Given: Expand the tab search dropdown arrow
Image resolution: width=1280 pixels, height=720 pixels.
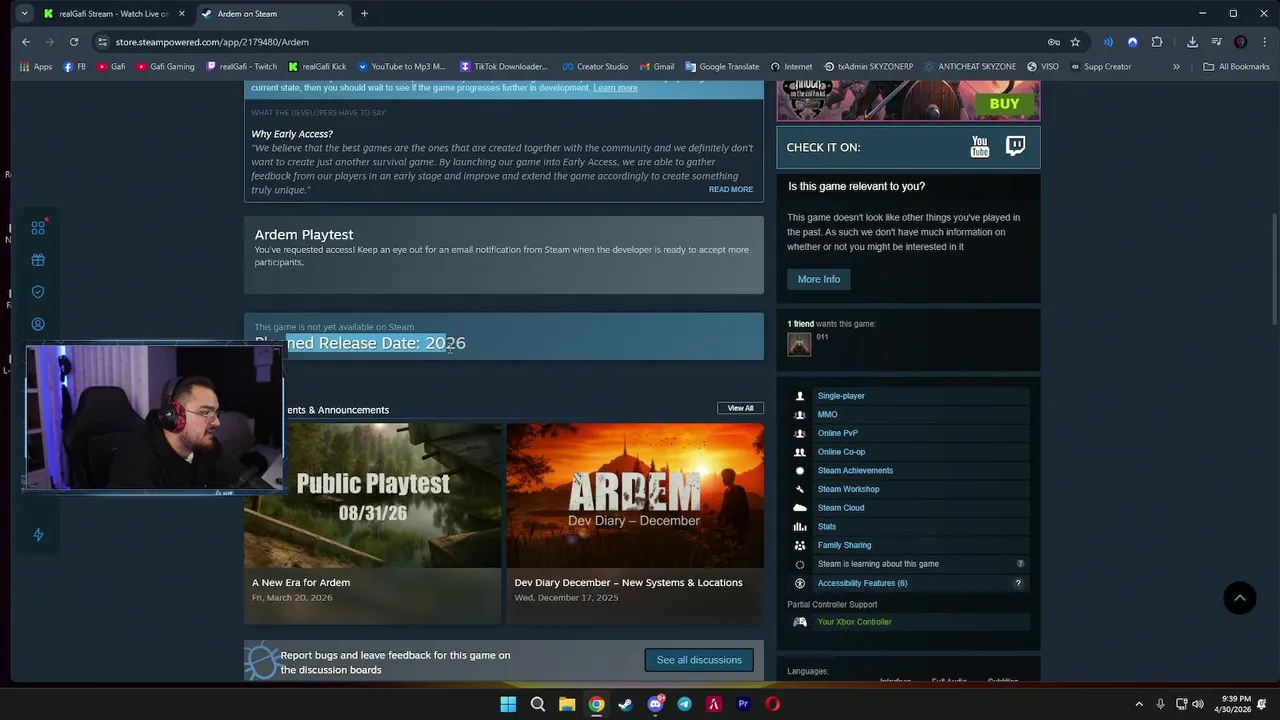Looking at the screenshot, I should tap(24, 14).
